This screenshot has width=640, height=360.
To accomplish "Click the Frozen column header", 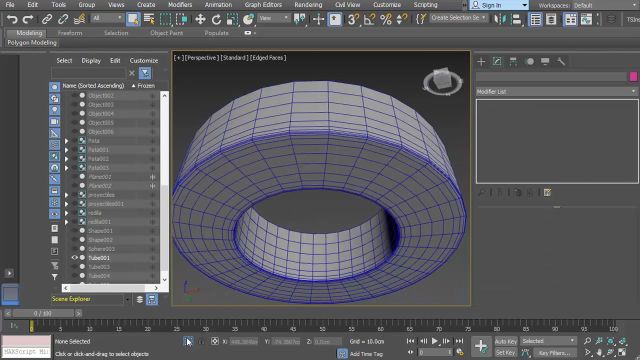I will click(x=146, y=86).
